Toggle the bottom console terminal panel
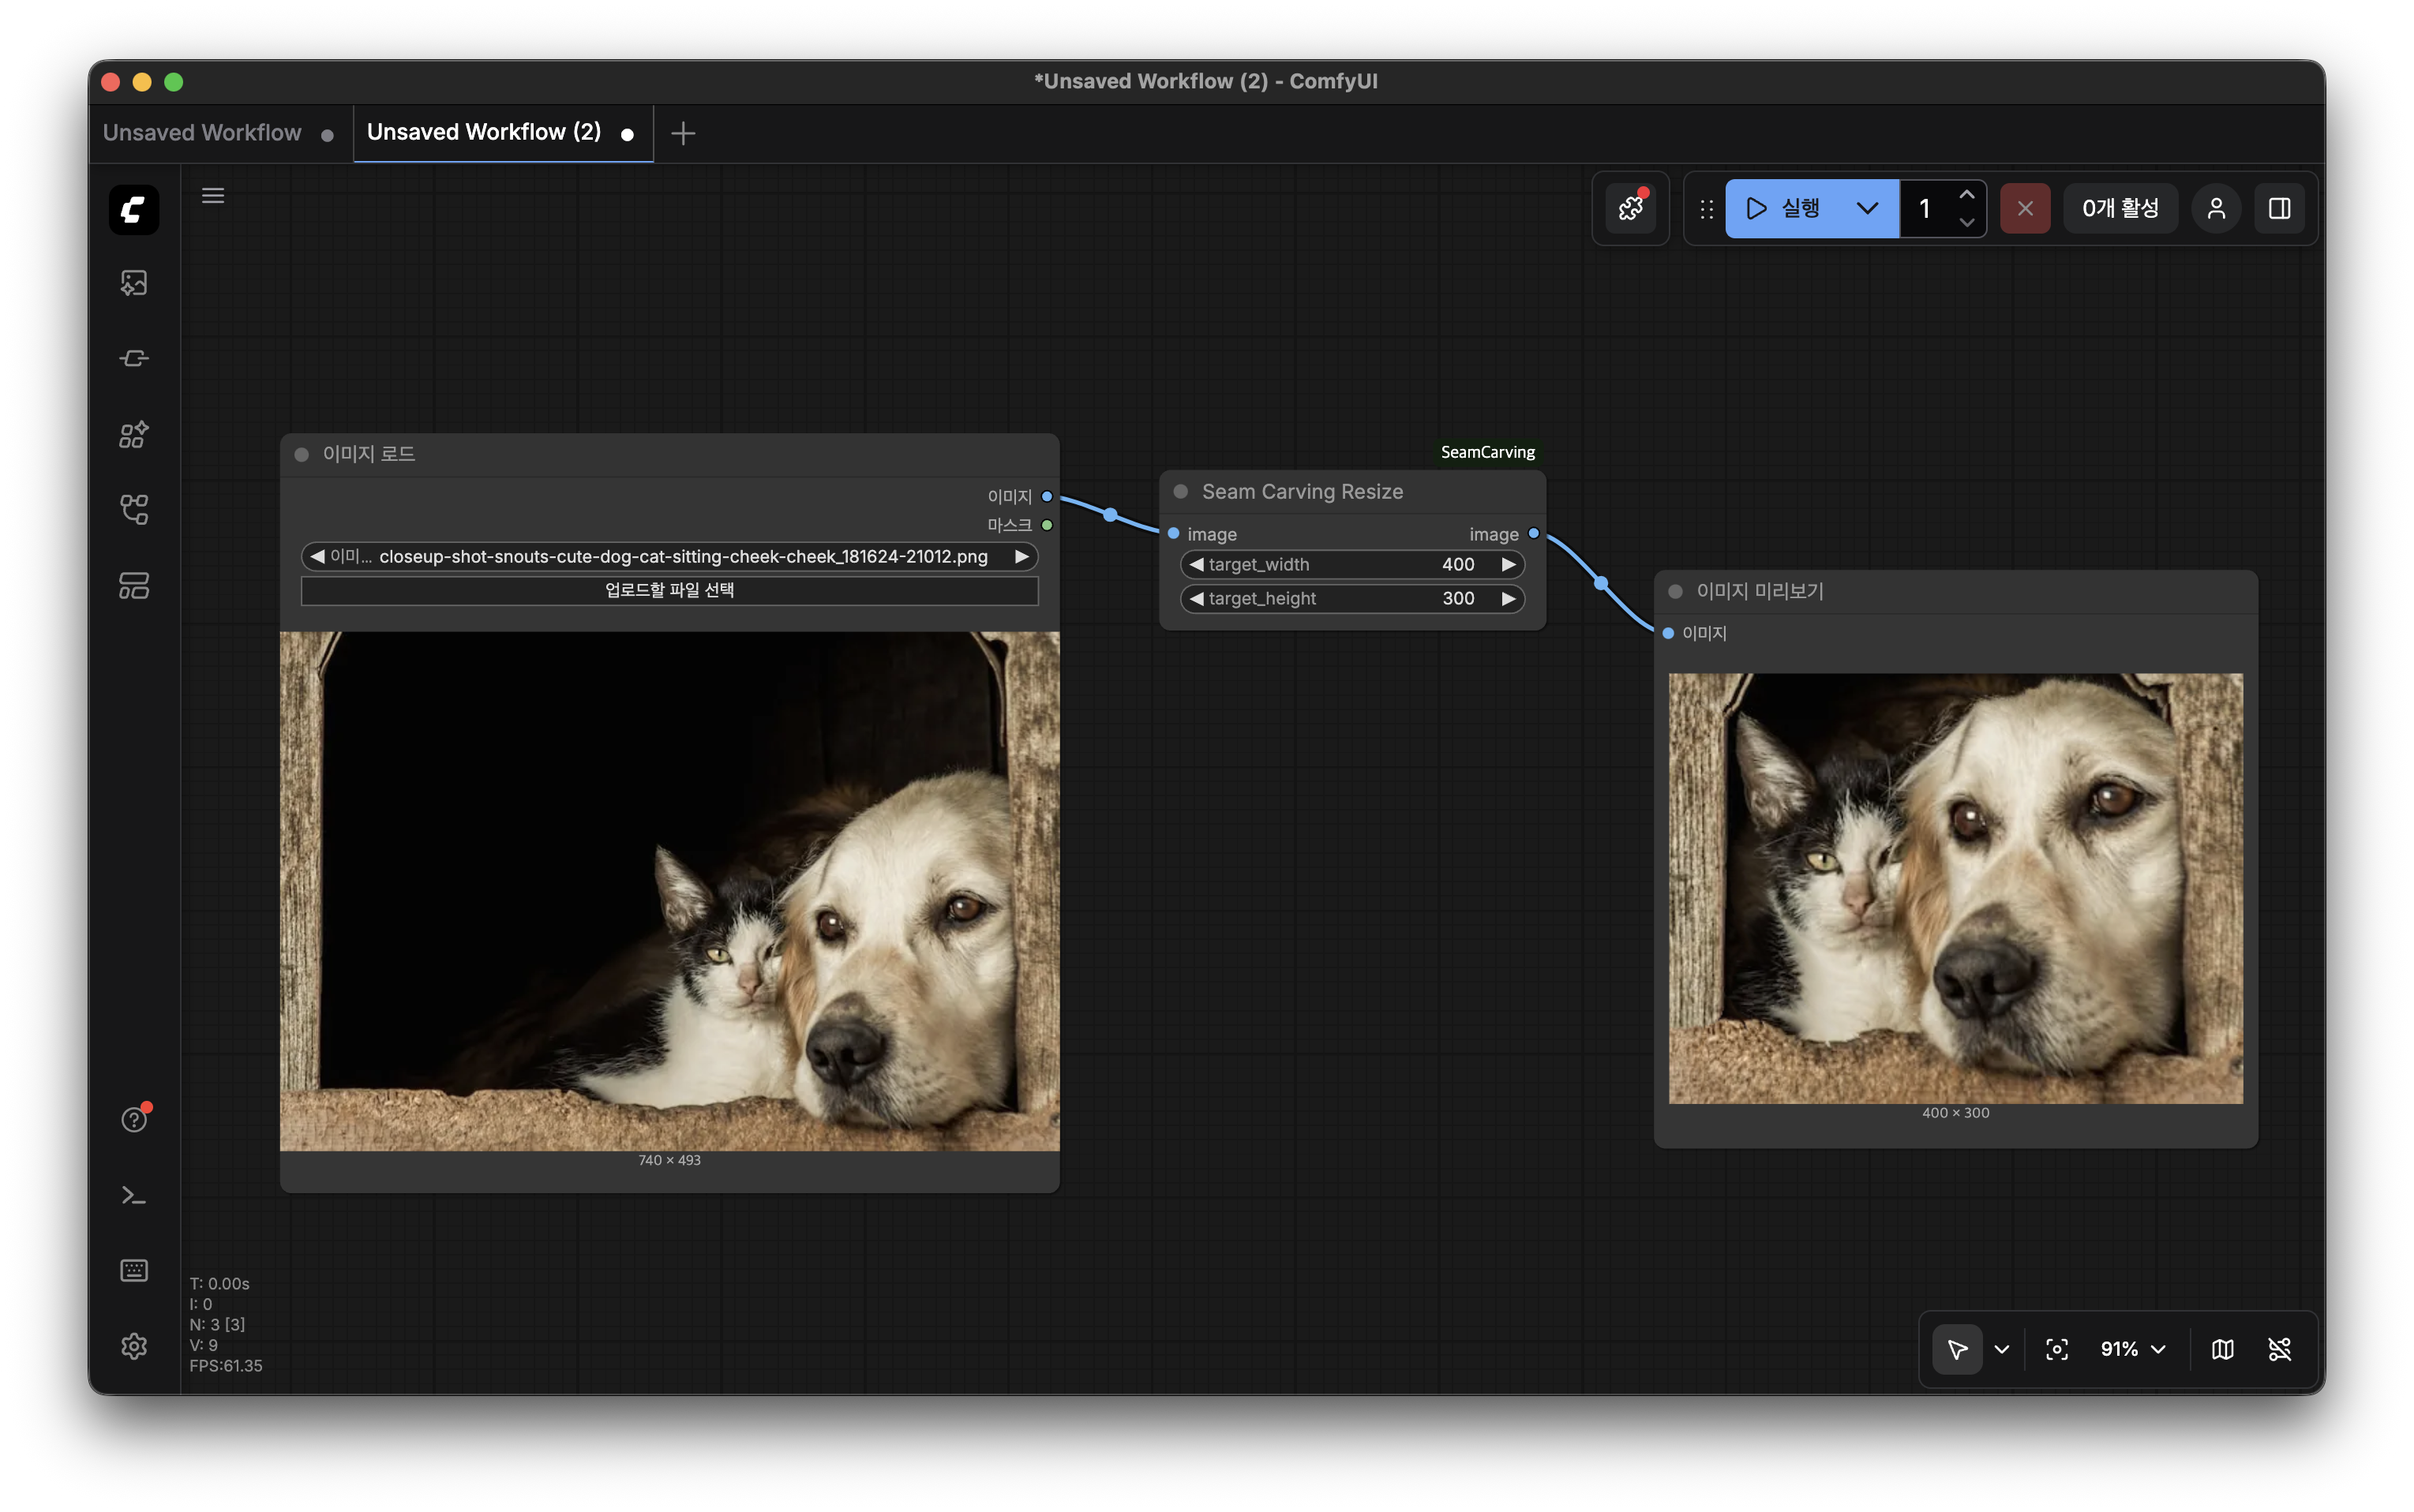The height and width of the screenshot is (1512, 2414). [x=134, y=1195]
